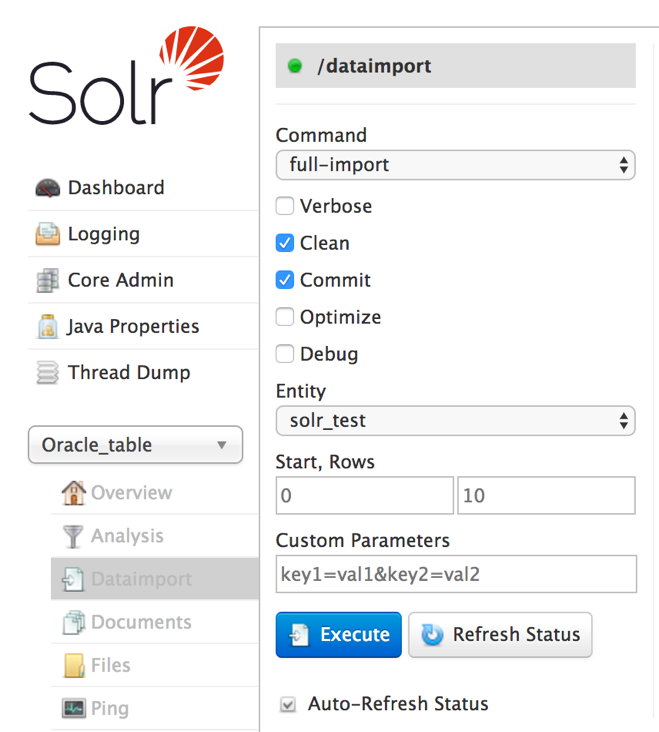Click the Custom Parameters input field
The image size is (659, 732).
coord(456,575)
